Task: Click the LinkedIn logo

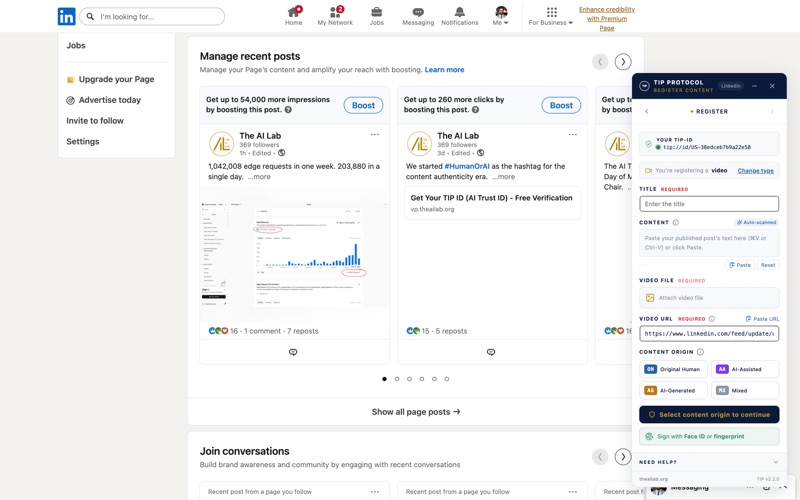Action: pos(66,16)
